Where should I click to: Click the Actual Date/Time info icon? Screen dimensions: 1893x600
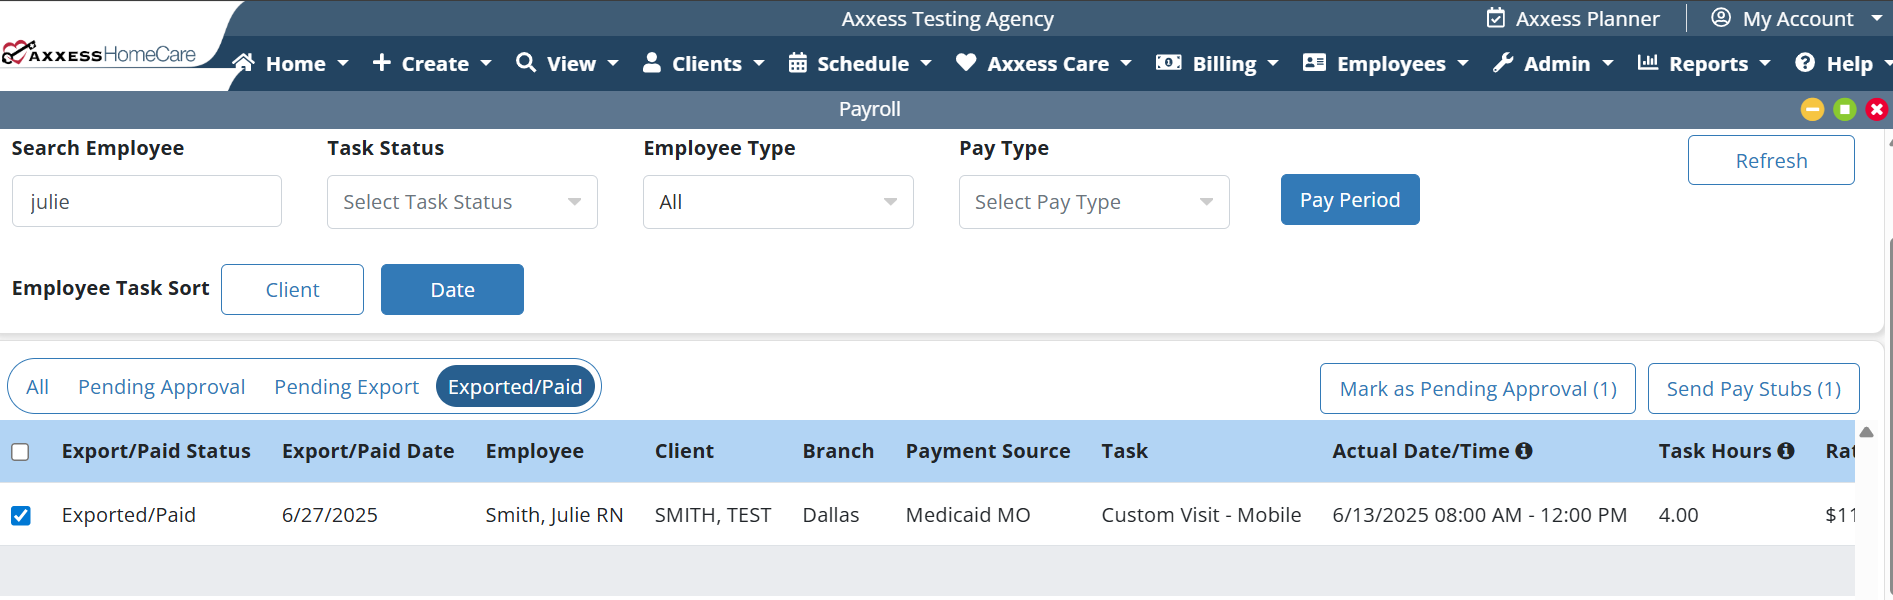(1524, 451)
